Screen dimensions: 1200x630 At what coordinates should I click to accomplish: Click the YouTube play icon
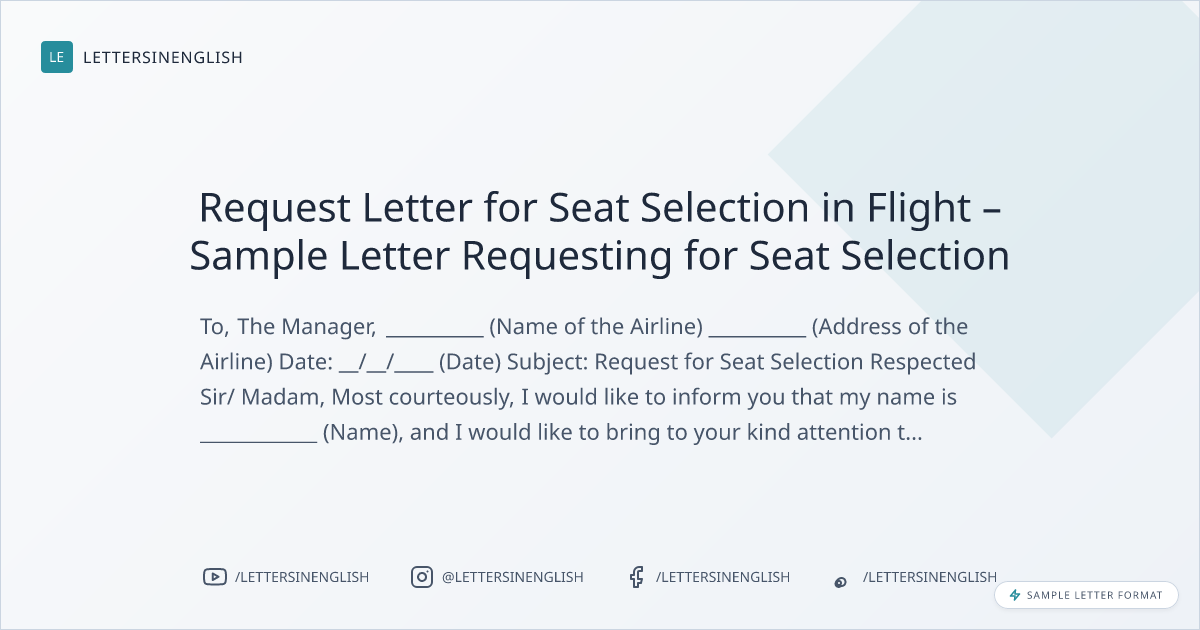[214, 577]
